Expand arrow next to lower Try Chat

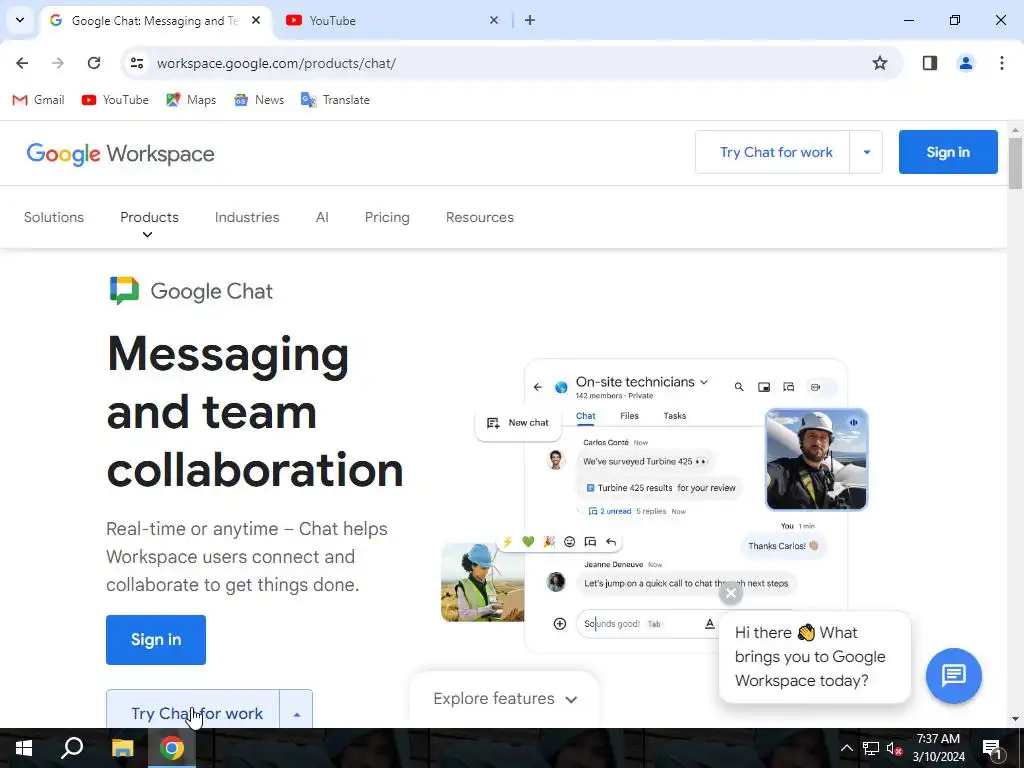(296, 710)
